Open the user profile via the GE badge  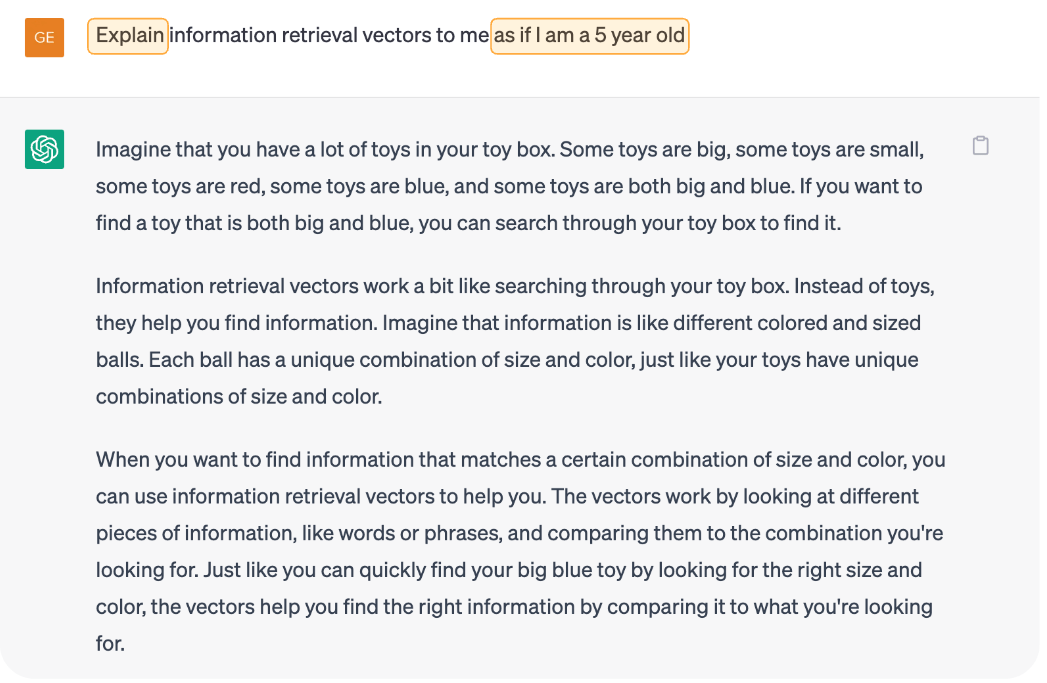42,36
